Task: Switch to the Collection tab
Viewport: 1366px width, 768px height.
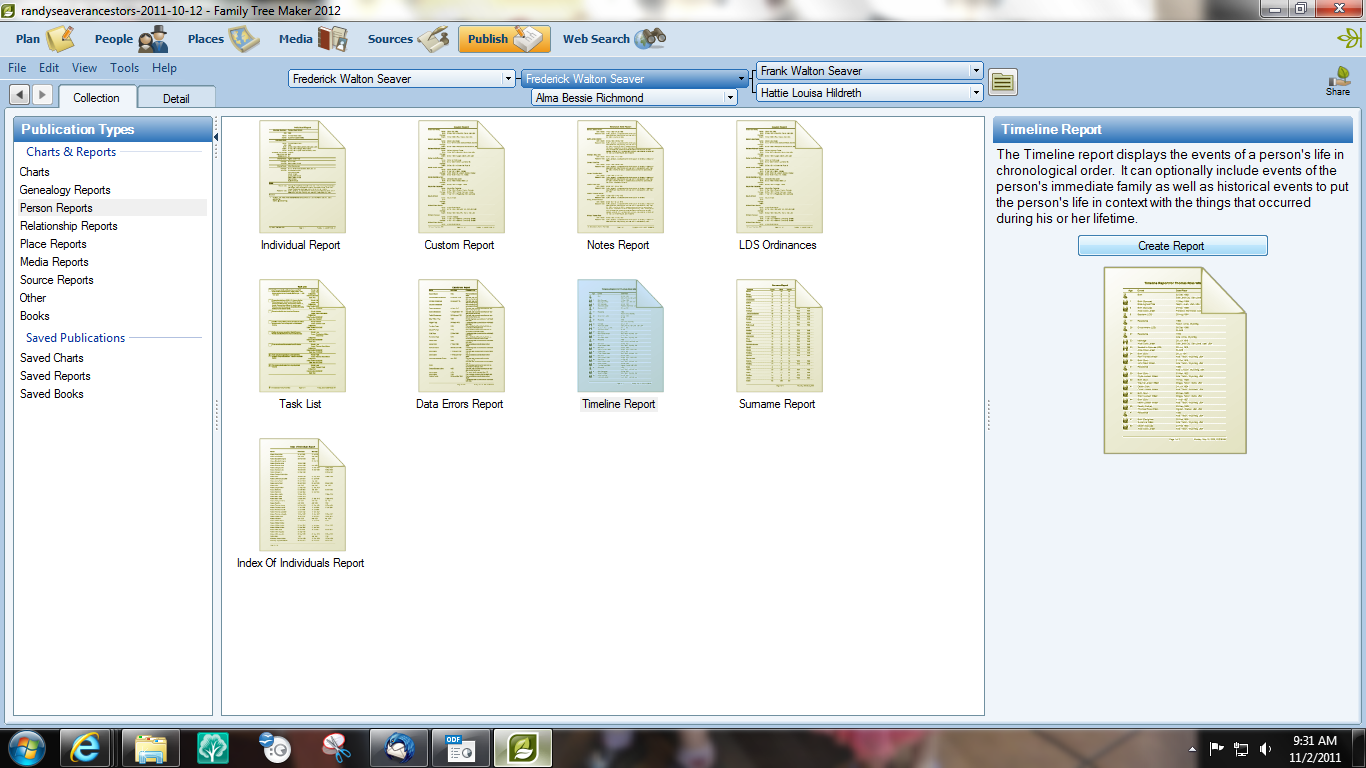Action: pos(96,97)
